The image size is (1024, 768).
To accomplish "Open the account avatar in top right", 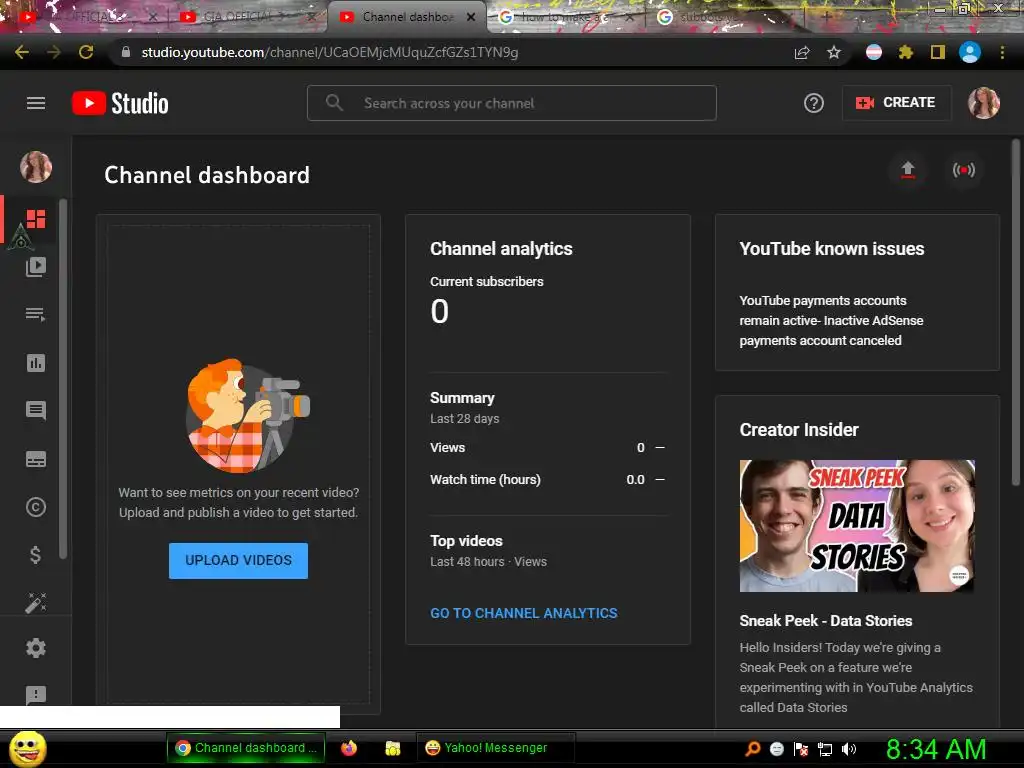I will point(984,103).
